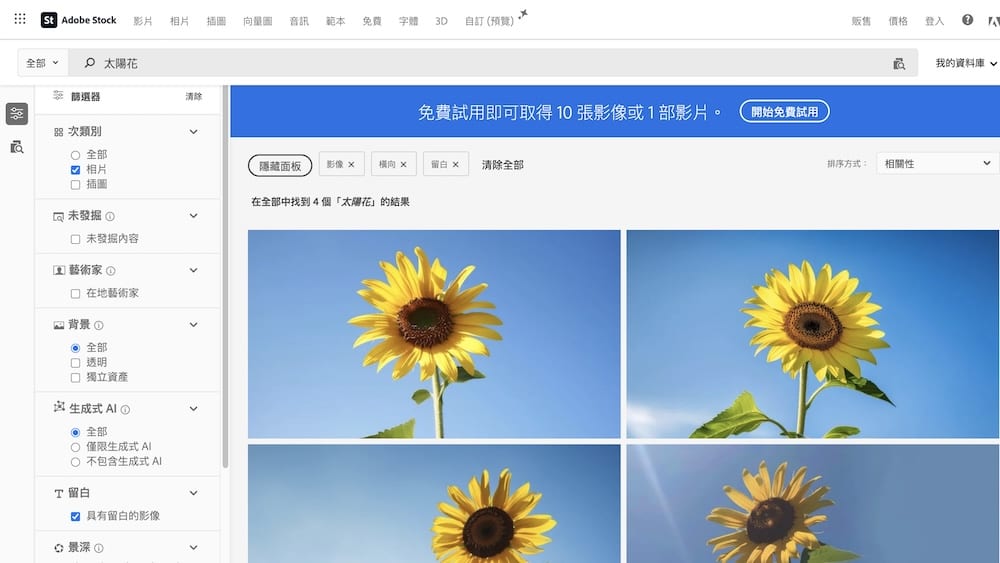Image resolution: width=1000 pixels, height=563 pixels.
Task: Click info icon next to 背景
Action: [x=99, y=325]
